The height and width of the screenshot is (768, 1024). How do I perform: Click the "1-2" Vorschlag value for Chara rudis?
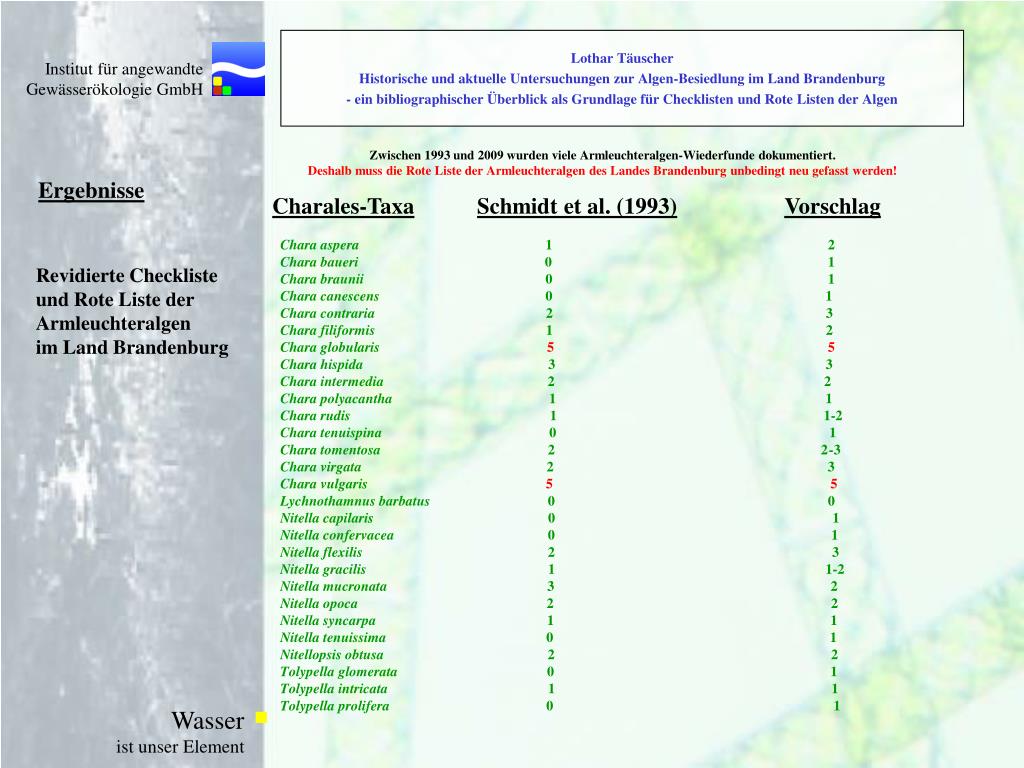(833, 416)
